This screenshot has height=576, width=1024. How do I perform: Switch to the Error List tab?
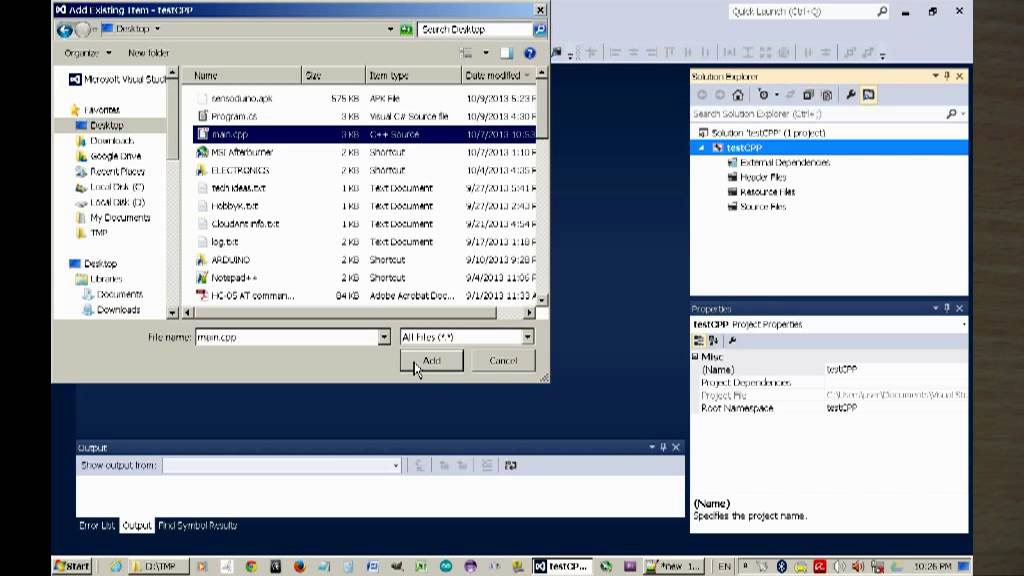(97, 526)
